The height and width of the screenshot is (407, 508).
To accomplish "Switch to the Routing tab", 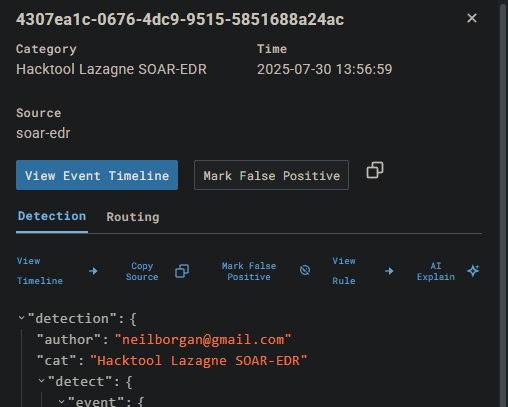I will [x=133, y=217].
